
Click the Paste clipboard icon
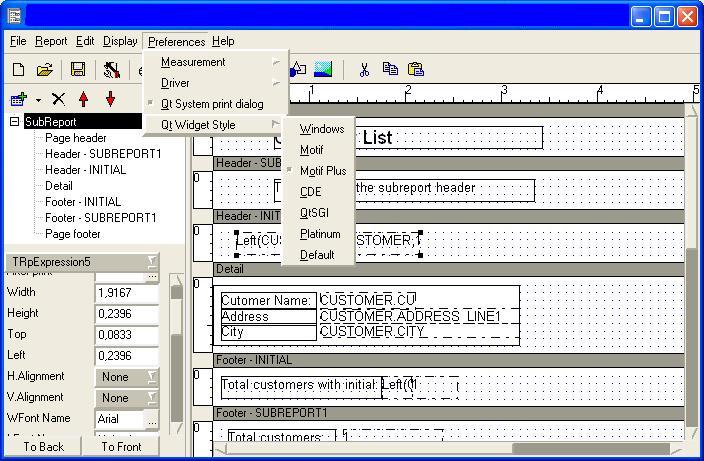pyautogui.click(x=416, y=69)
